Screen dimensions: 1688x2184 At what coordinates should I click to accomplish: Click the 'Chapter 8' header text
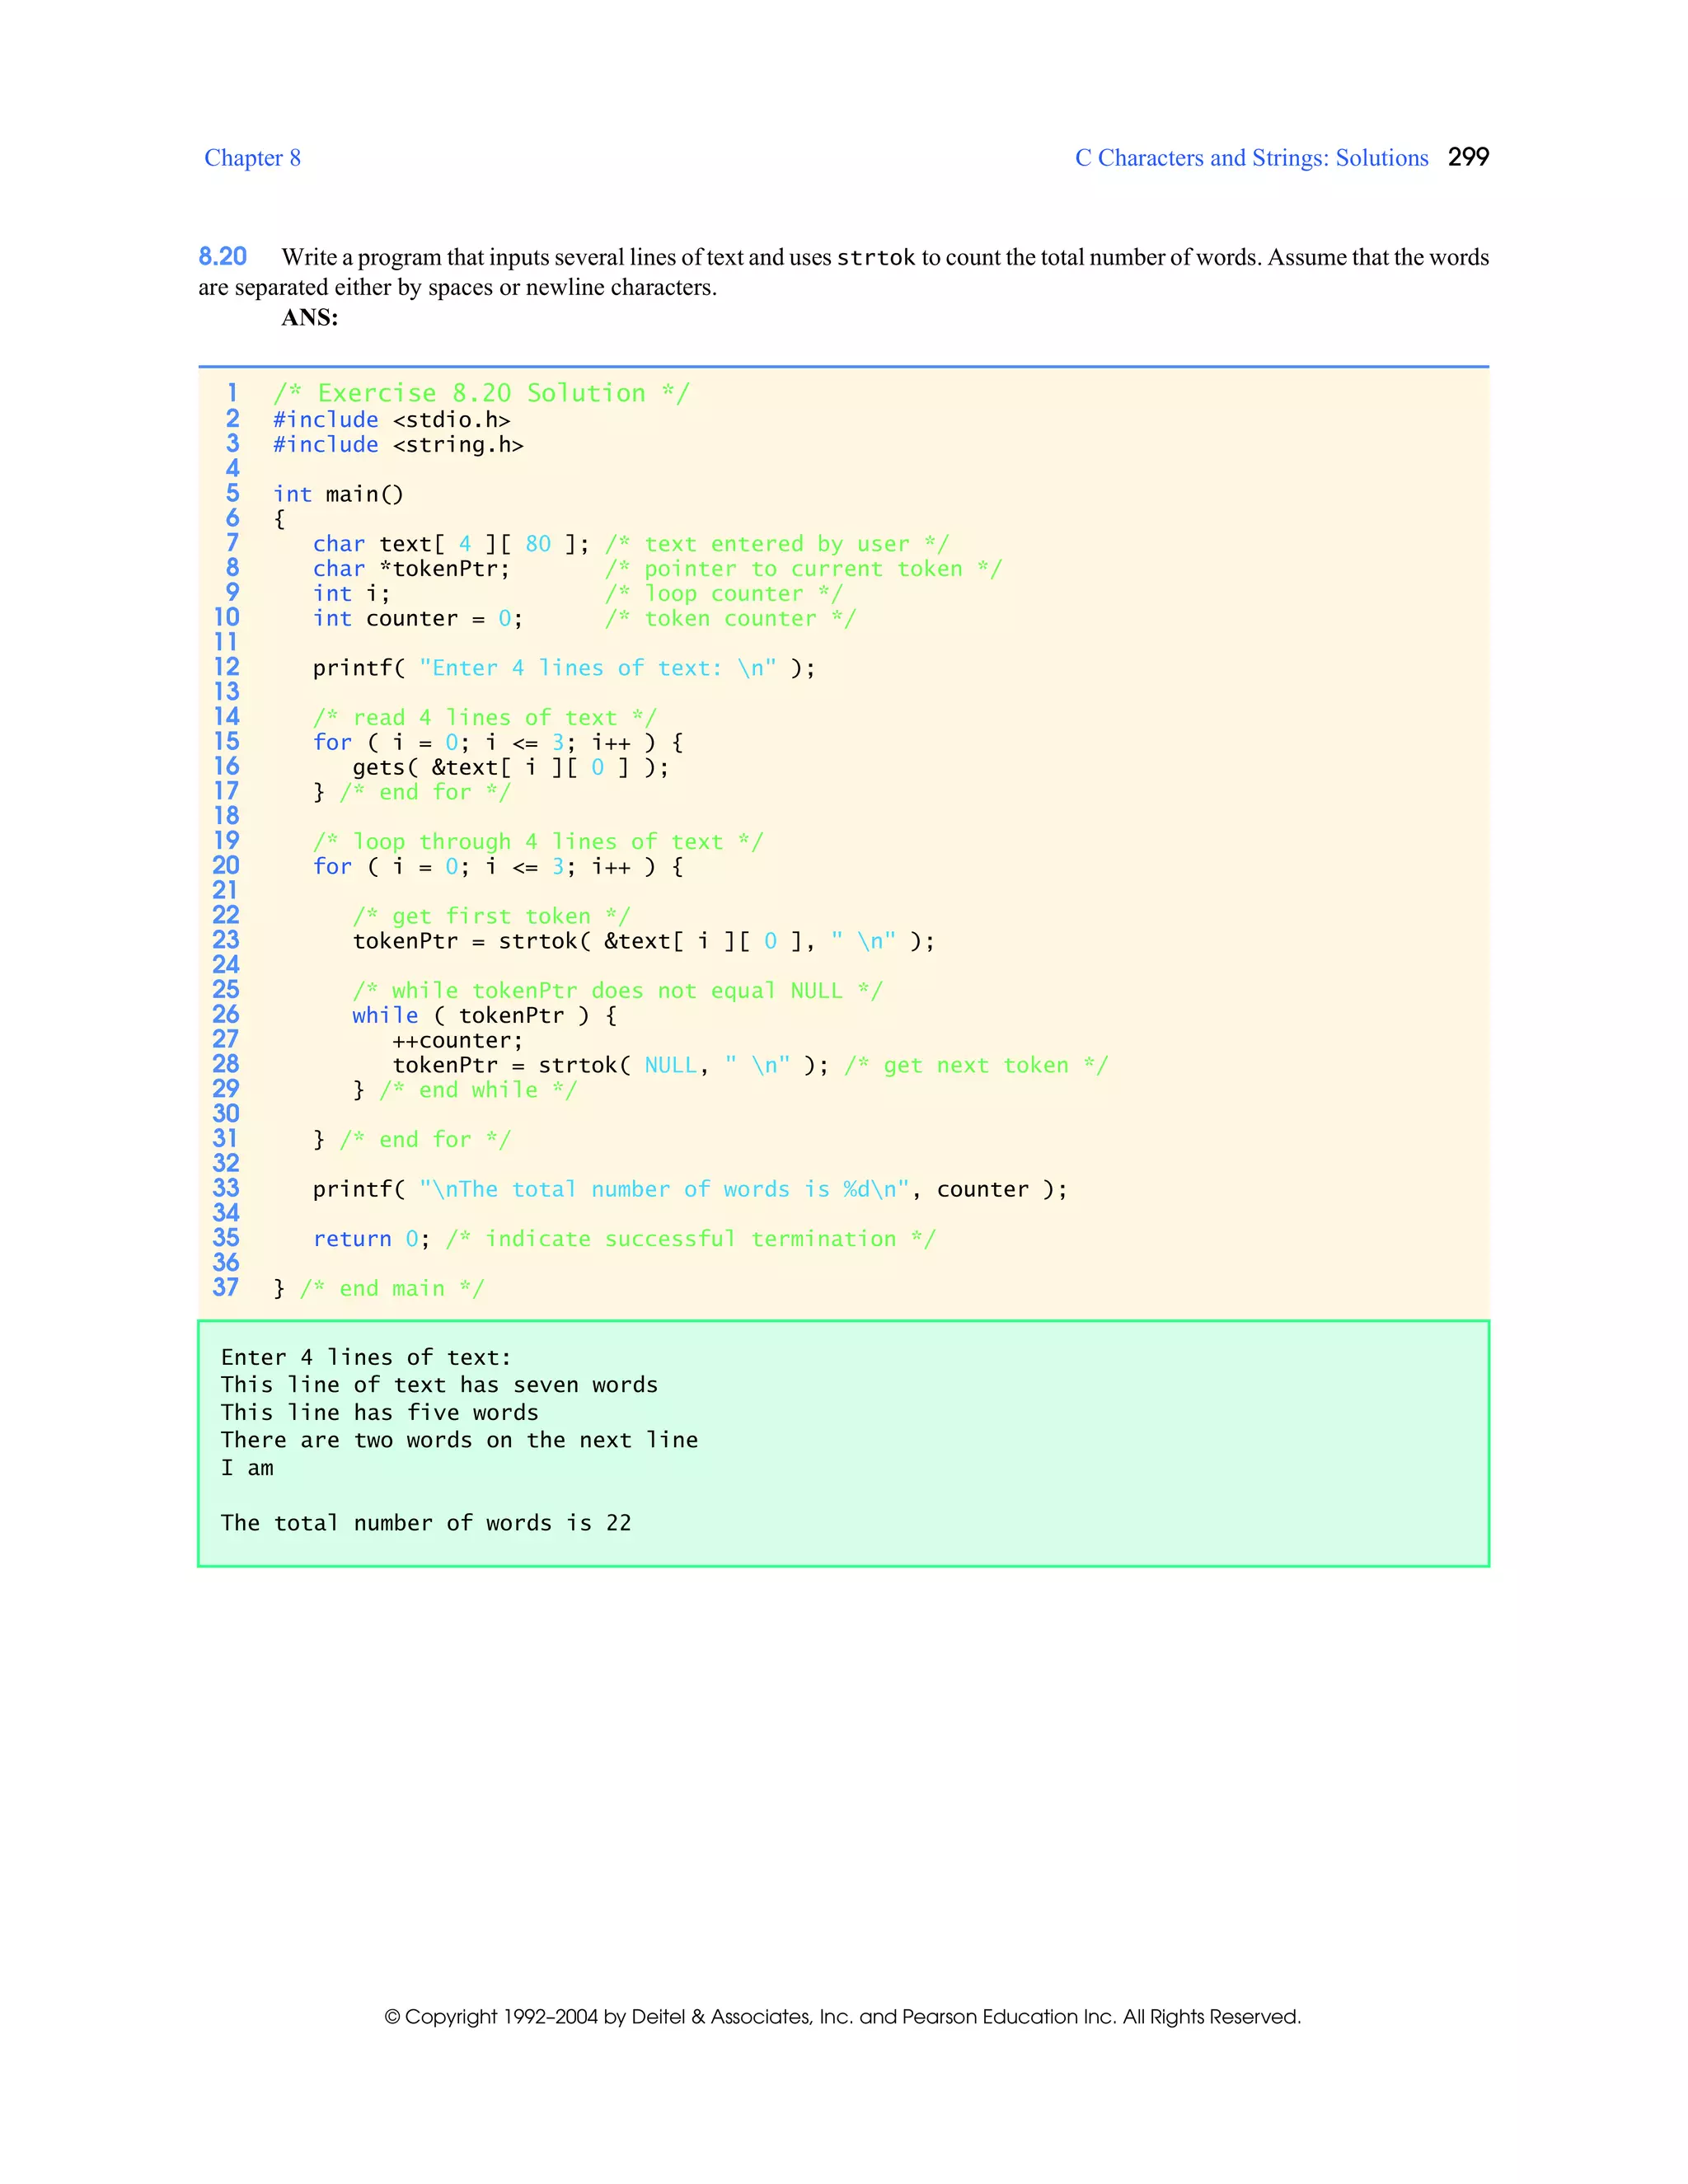(x=252, y=158)
